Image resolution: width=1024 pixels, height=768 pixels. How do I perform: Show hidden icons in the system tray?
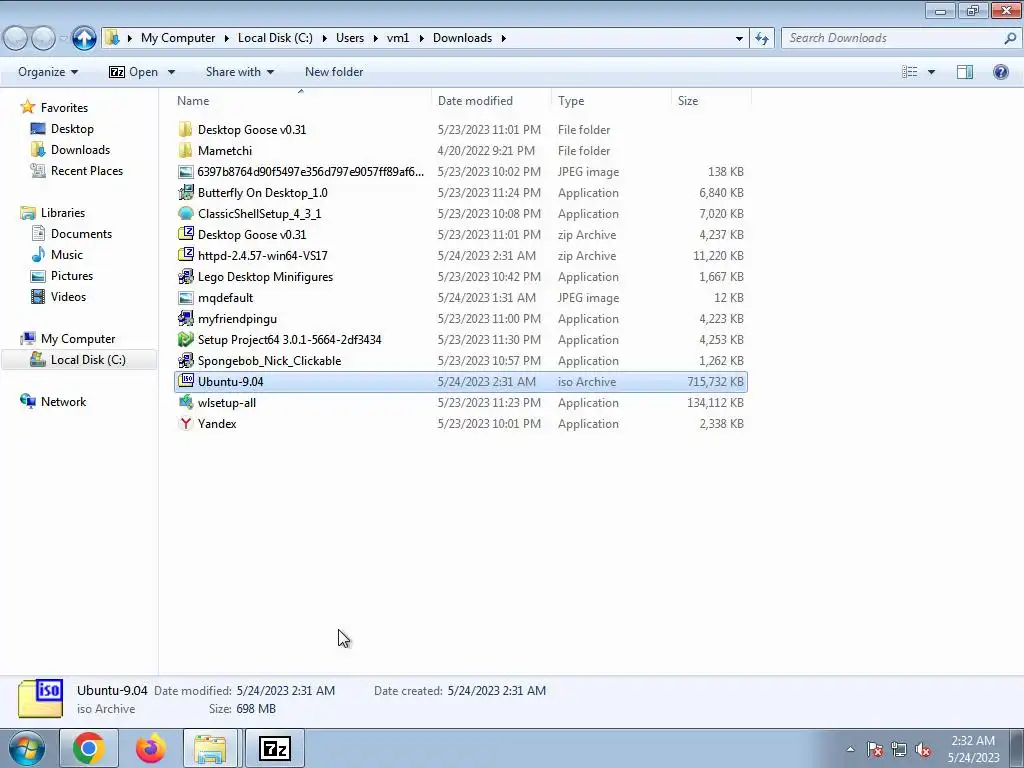coord(850,750)
